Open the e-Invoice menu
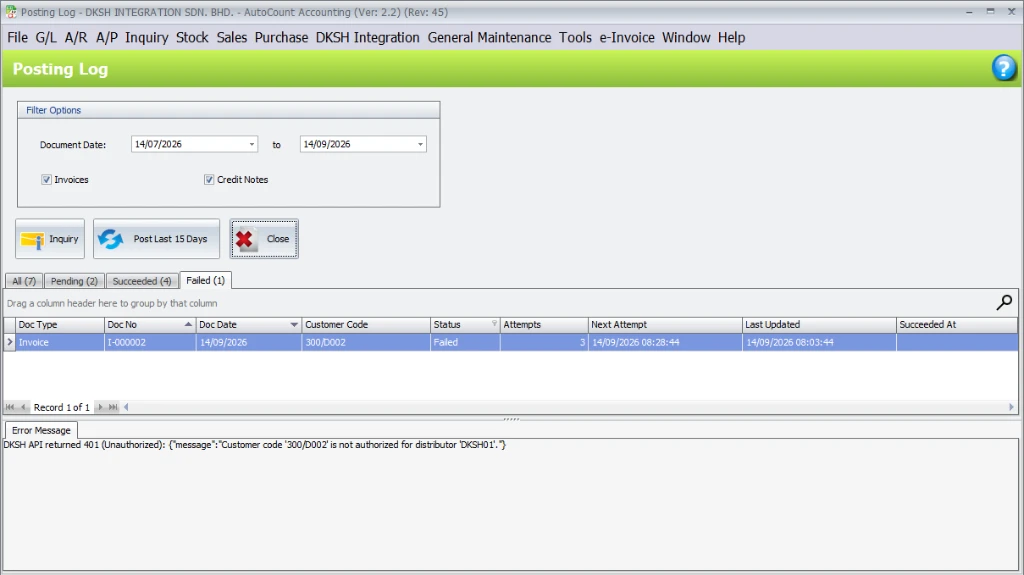This screenshot has width=1024, height=575. [x=627, y=37]
